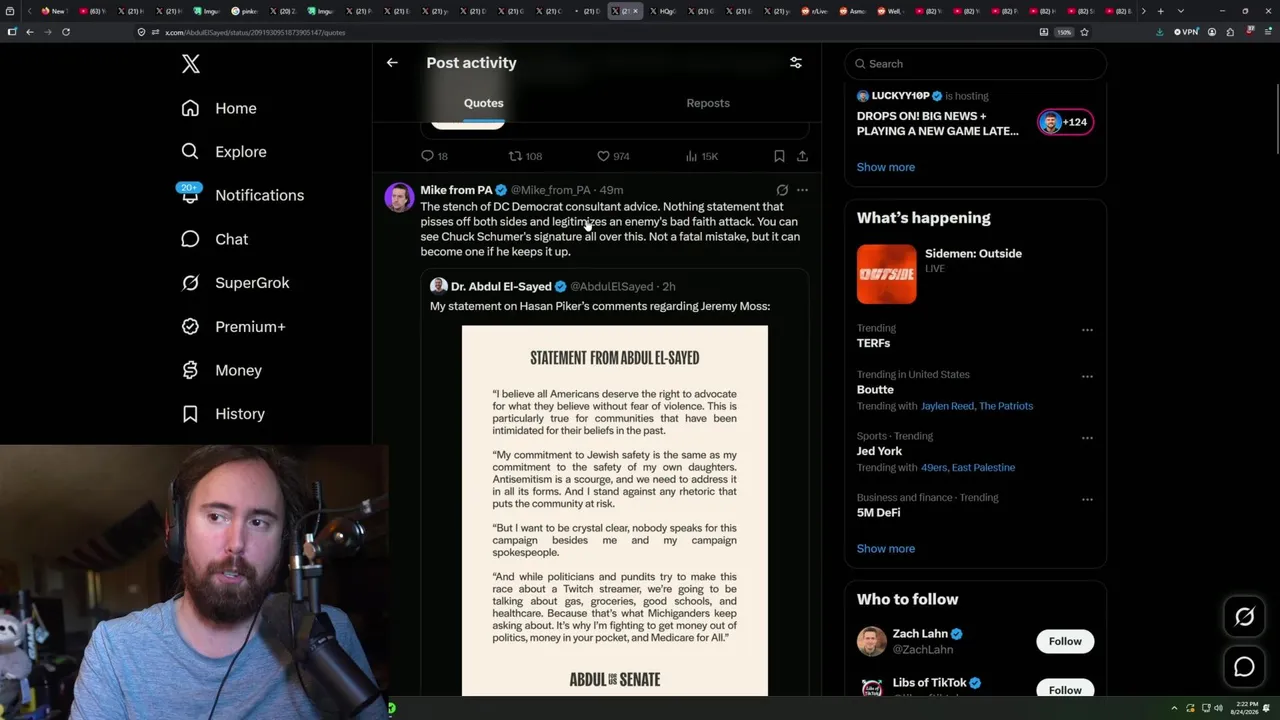Open the browser downloads icon
The image size is (1280, 720).
tap(1159, 32)
